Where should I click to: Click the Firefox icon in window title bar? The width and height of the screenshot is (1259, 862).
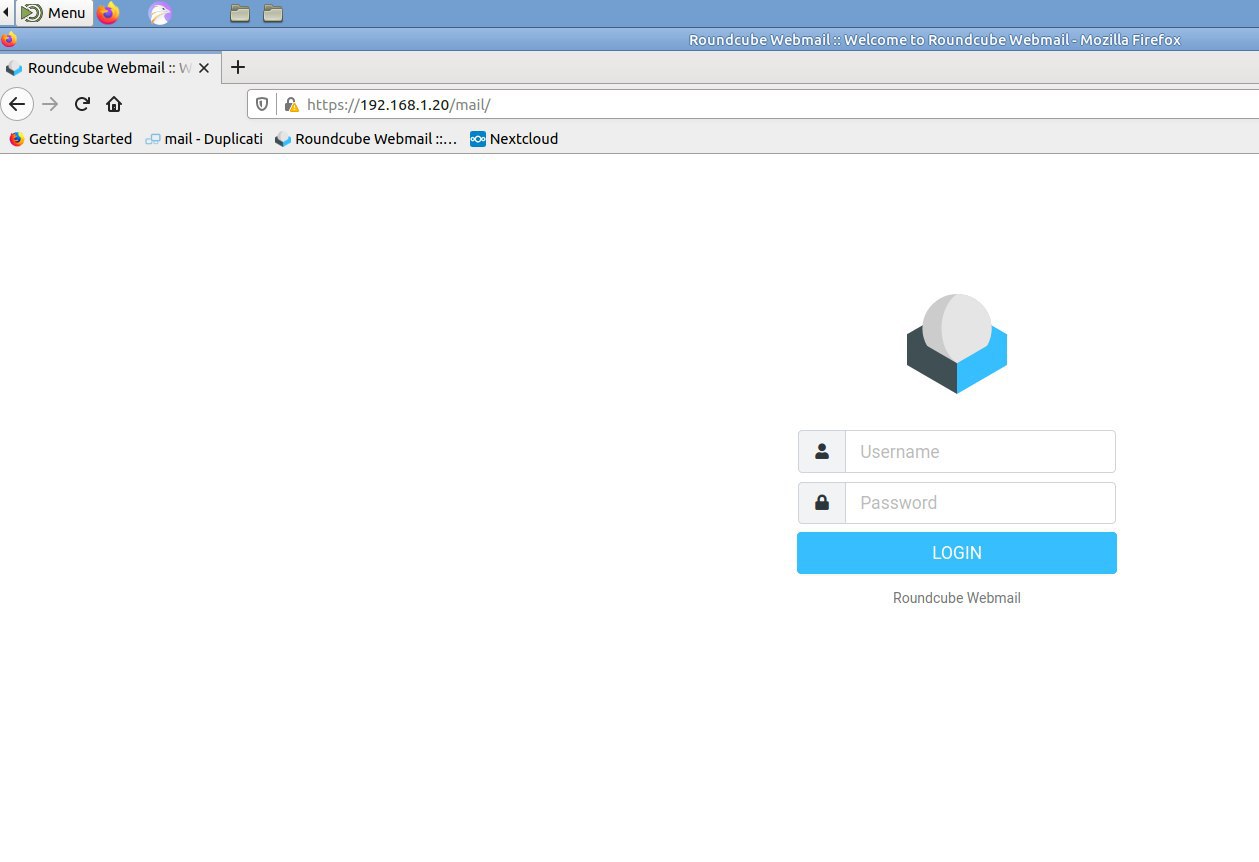(x=9, y=40)
